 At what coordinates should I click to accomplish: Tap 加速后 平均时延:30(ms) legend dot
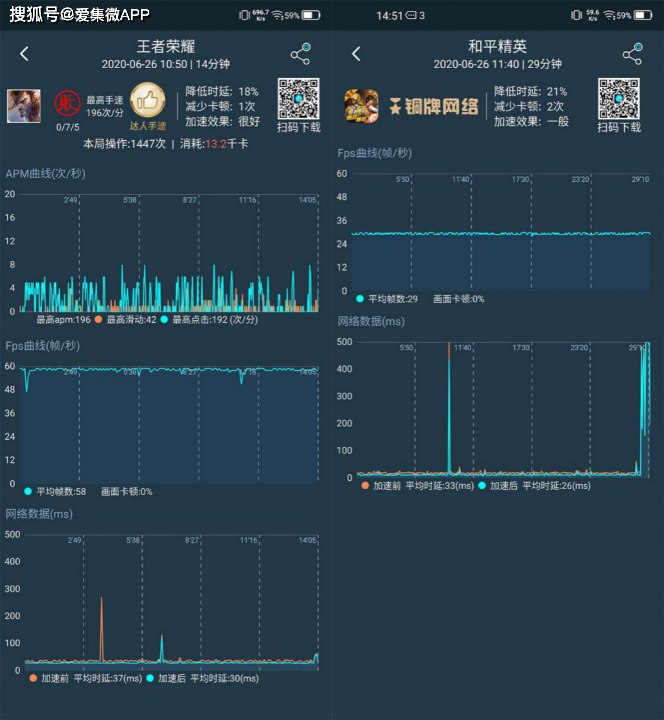coord(150,678)
